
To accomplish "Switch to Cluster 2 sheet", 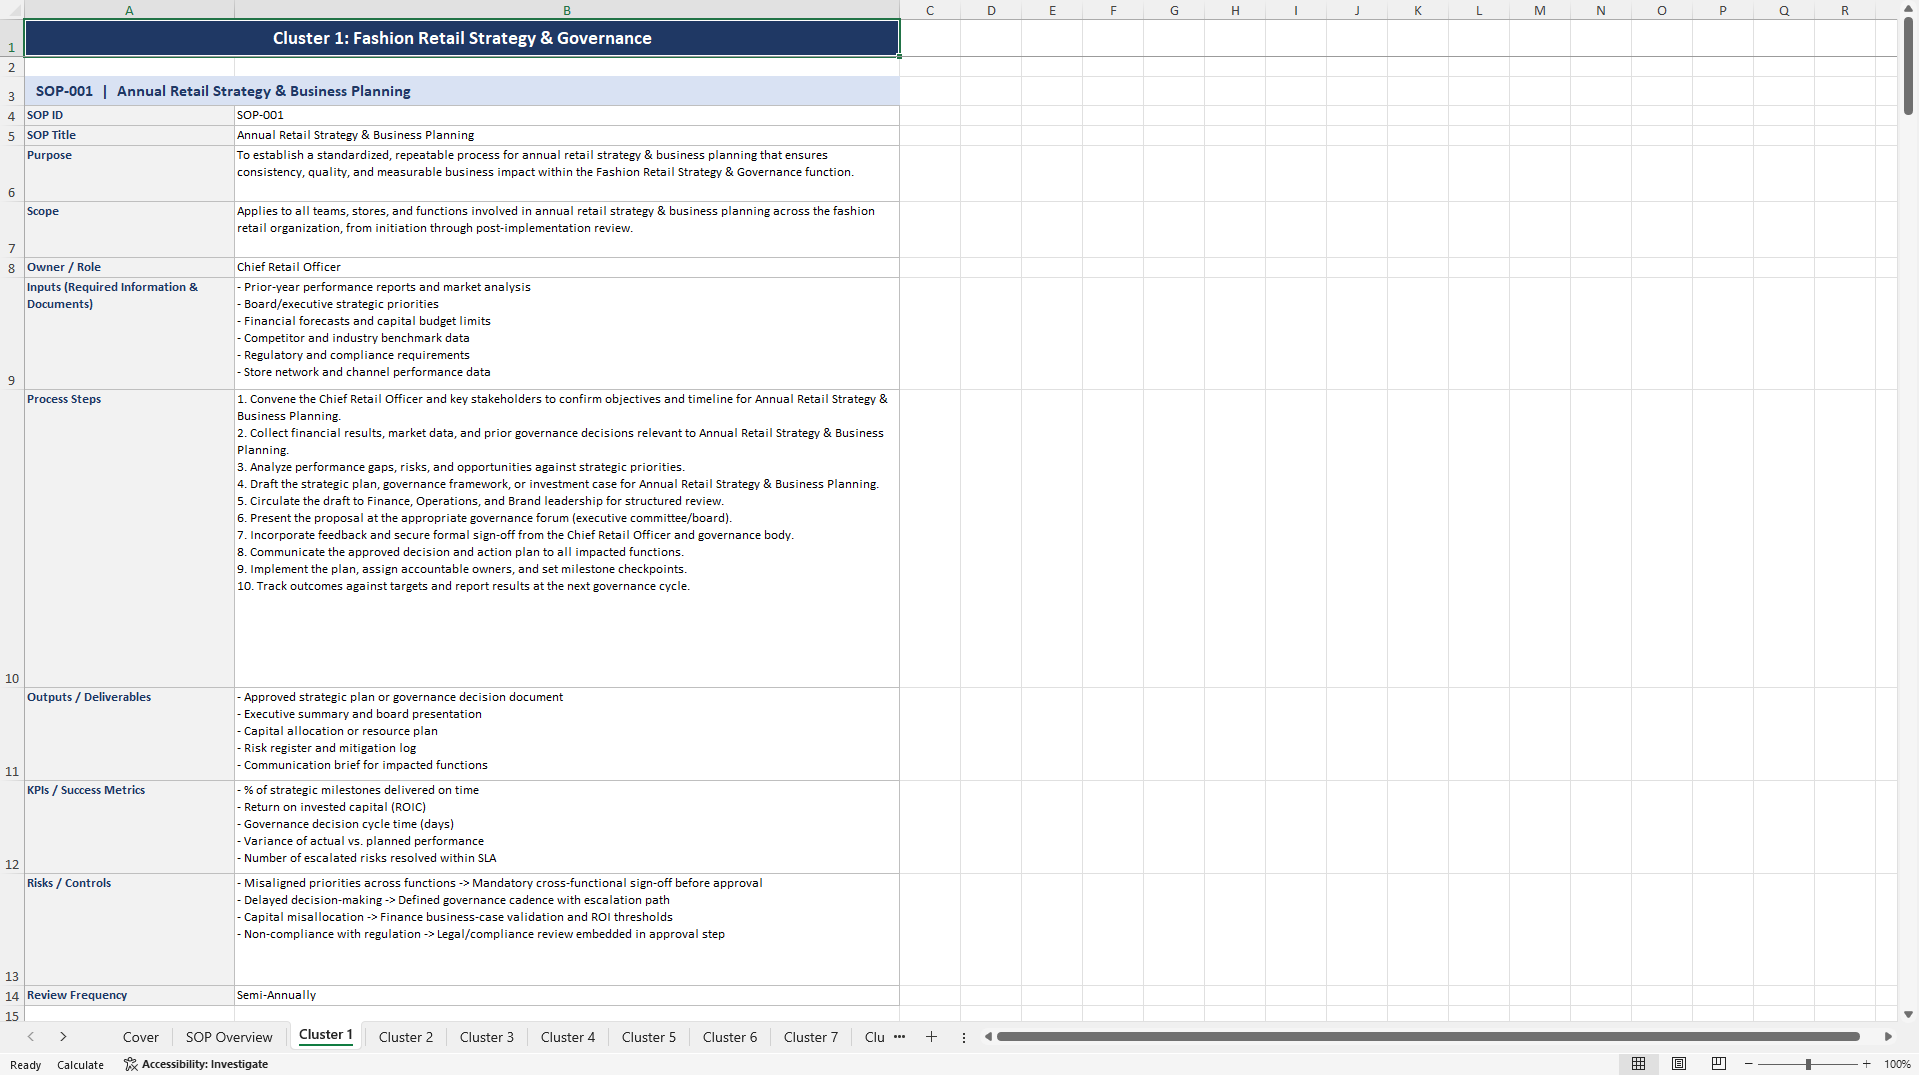I will pos(406,1037).
